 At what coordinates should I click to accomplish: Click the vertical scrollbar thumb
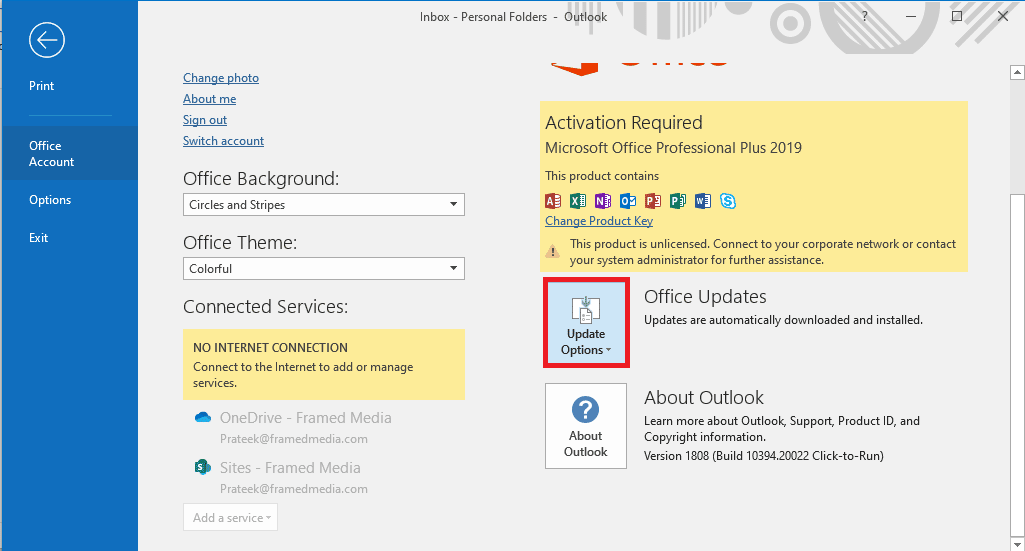pyautogui.click(x=1017, y=366)
